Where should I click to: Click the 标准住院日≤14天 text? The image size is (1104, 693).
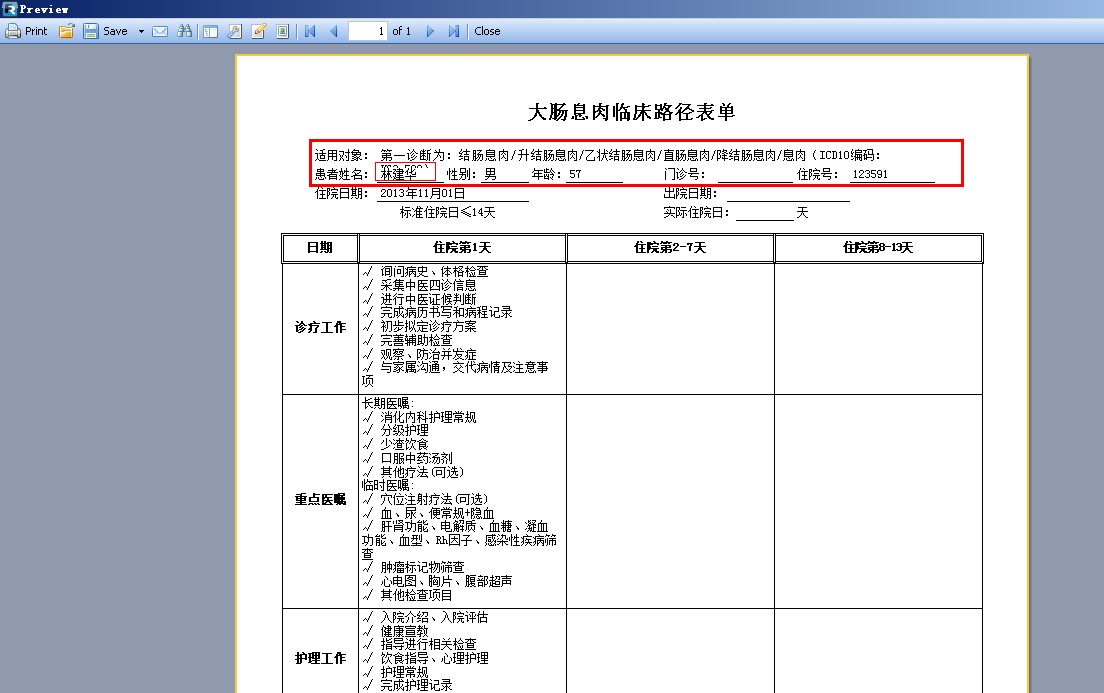448,212
